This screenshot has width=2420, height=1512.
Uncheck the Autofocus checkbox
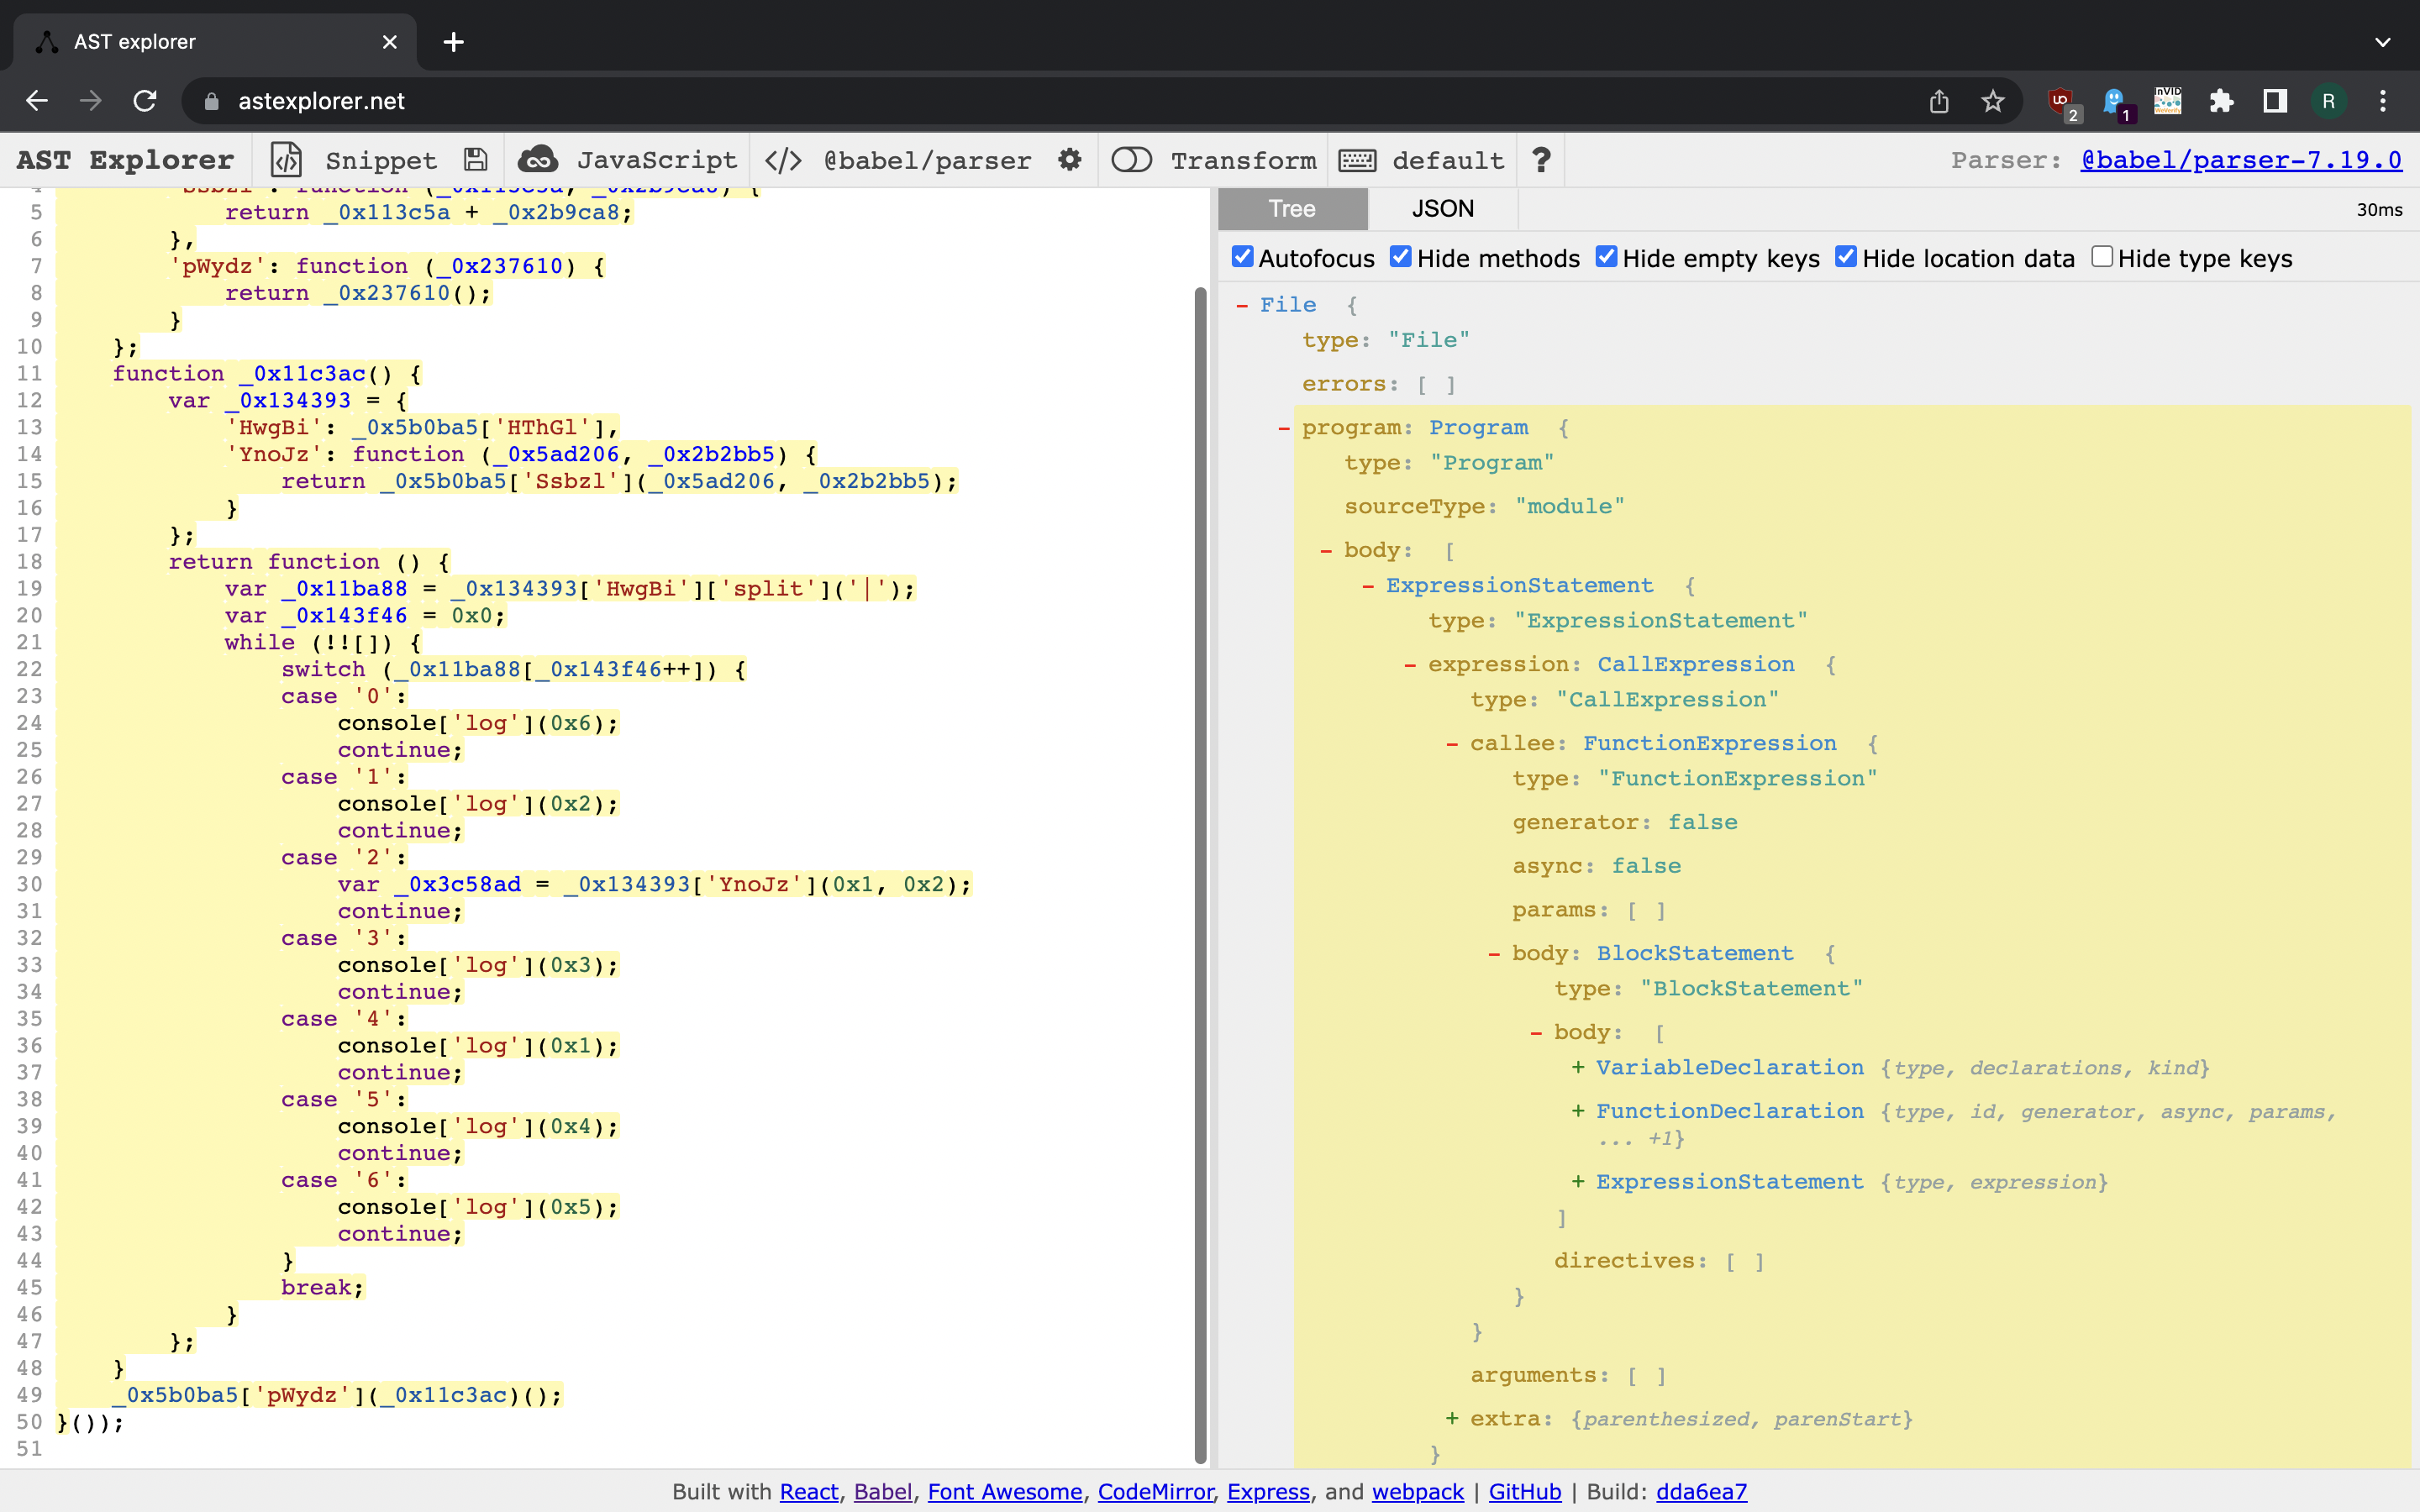tap(1243, 257)
